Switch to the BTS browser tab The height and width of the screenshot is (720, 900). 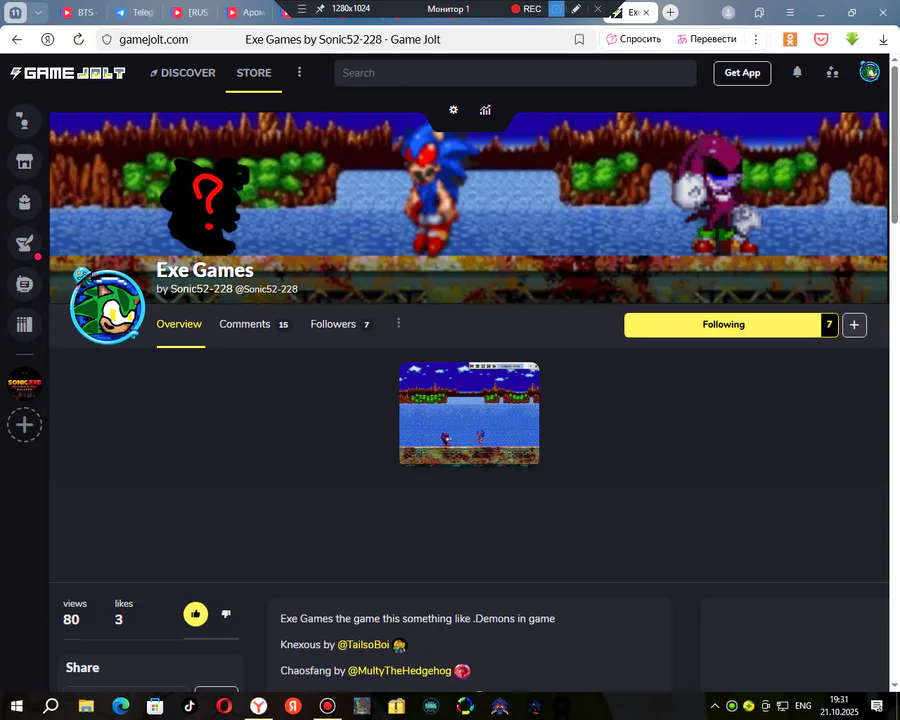80,12
